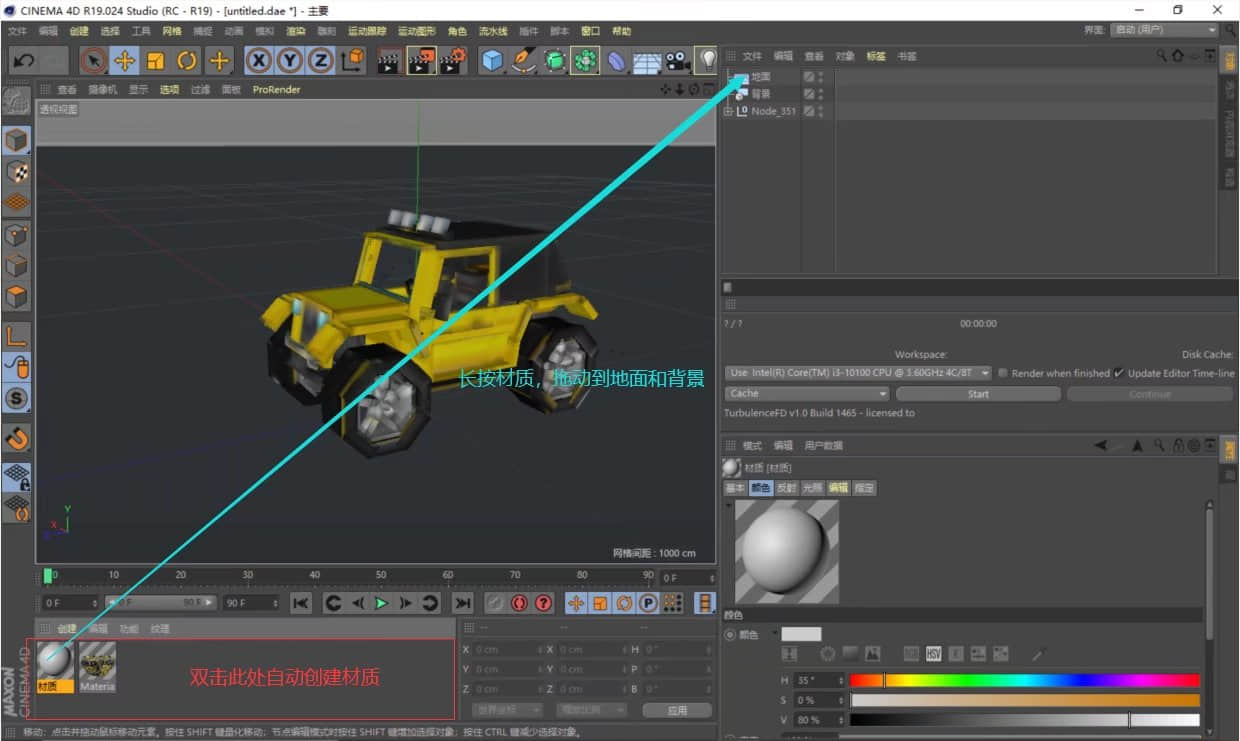Viewport: 1240px width, 741px height.
Task: Click the play forward button on timeline
Action: 381,603
